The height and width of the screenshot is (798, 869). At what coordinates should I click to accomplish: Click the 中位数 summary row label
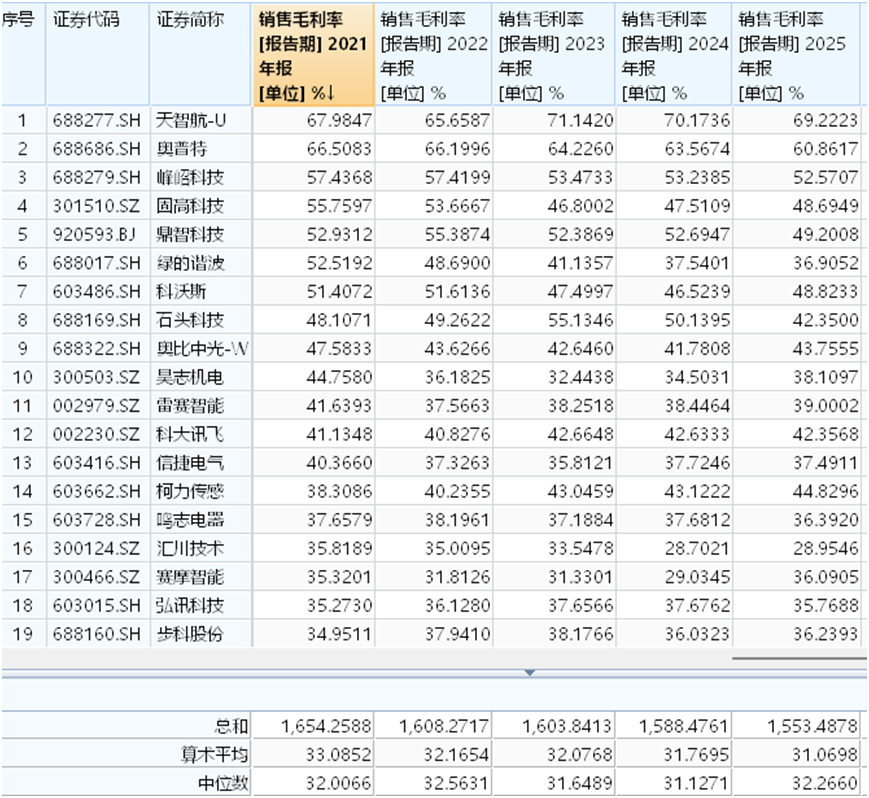(x=223, y=783)
